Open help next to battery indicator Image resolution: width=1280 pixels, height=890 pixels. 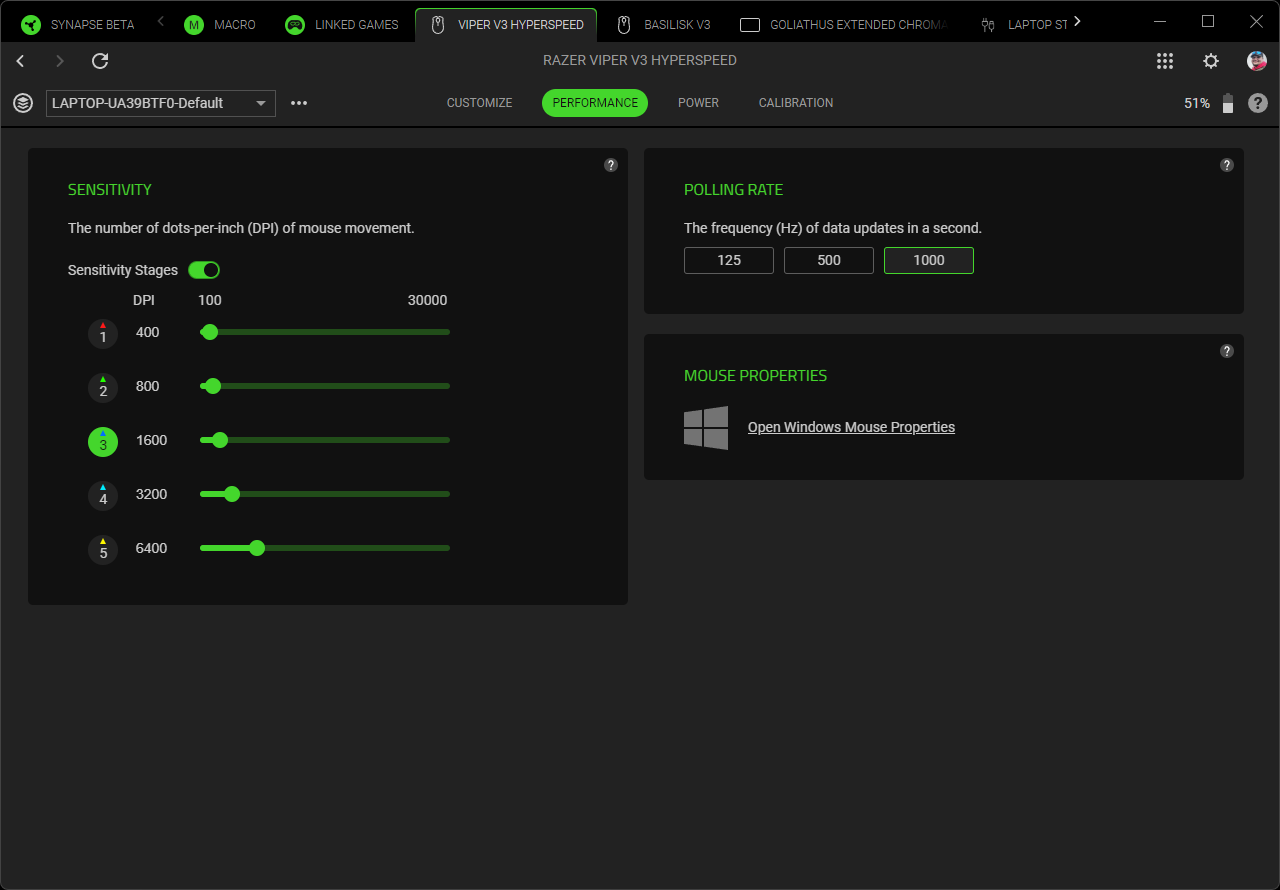(x=1258, y=103)
